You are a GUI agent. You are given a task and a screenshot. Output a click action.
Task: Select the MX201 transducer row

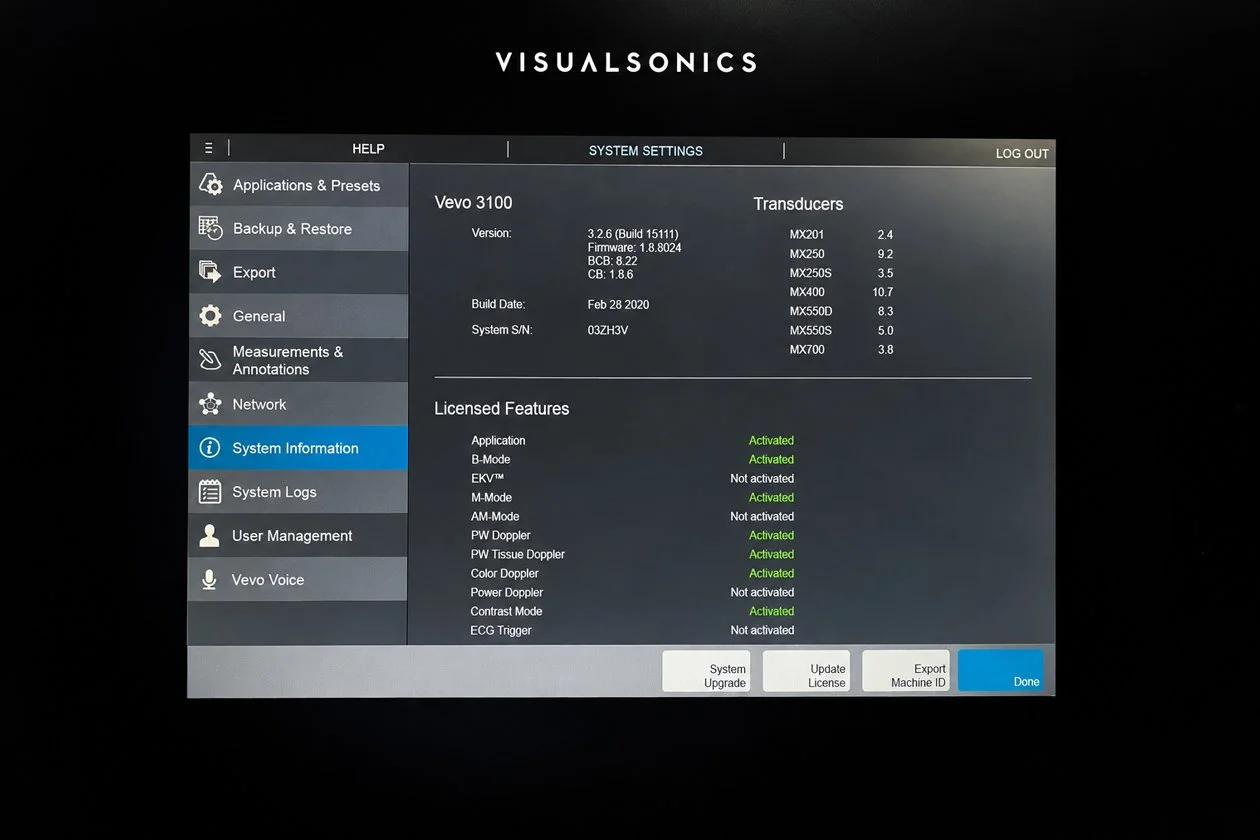tap(841, 235)
